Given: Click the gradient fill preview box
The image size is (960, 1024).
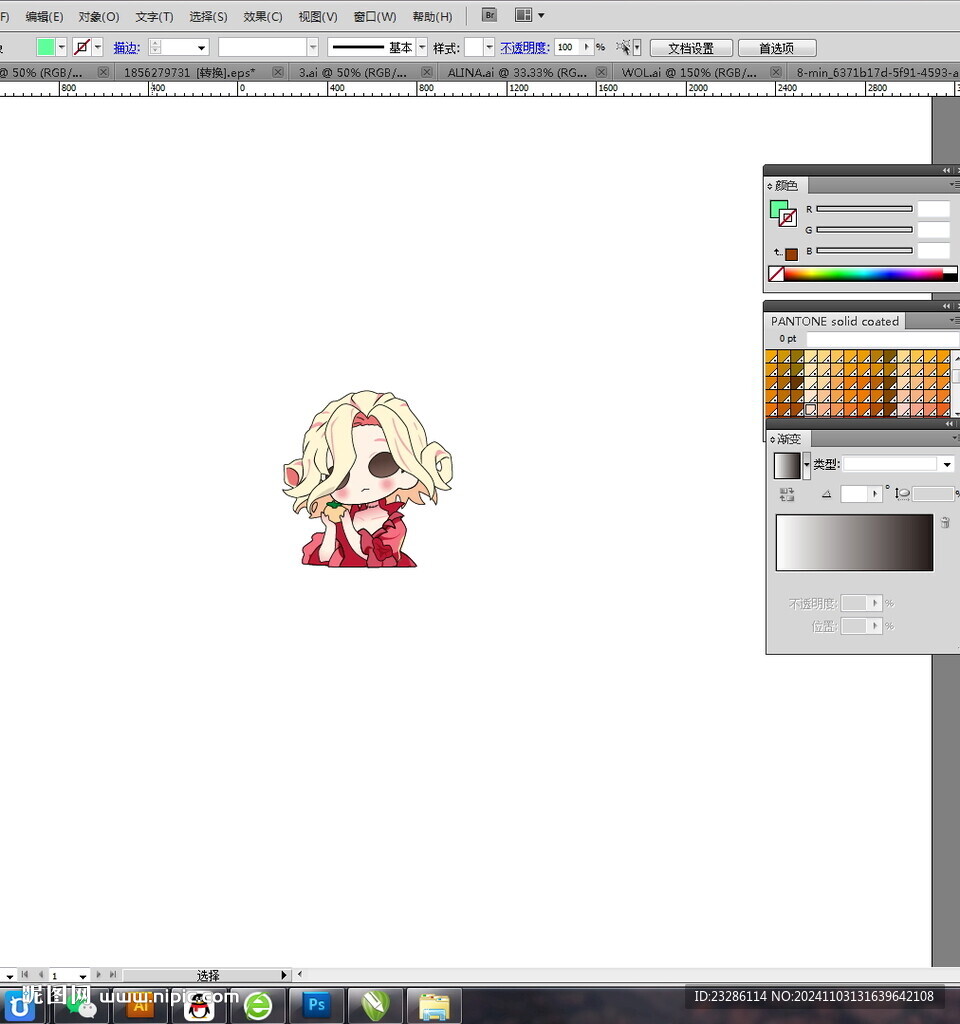Looking at the screenshot, I should pos(787,466).
